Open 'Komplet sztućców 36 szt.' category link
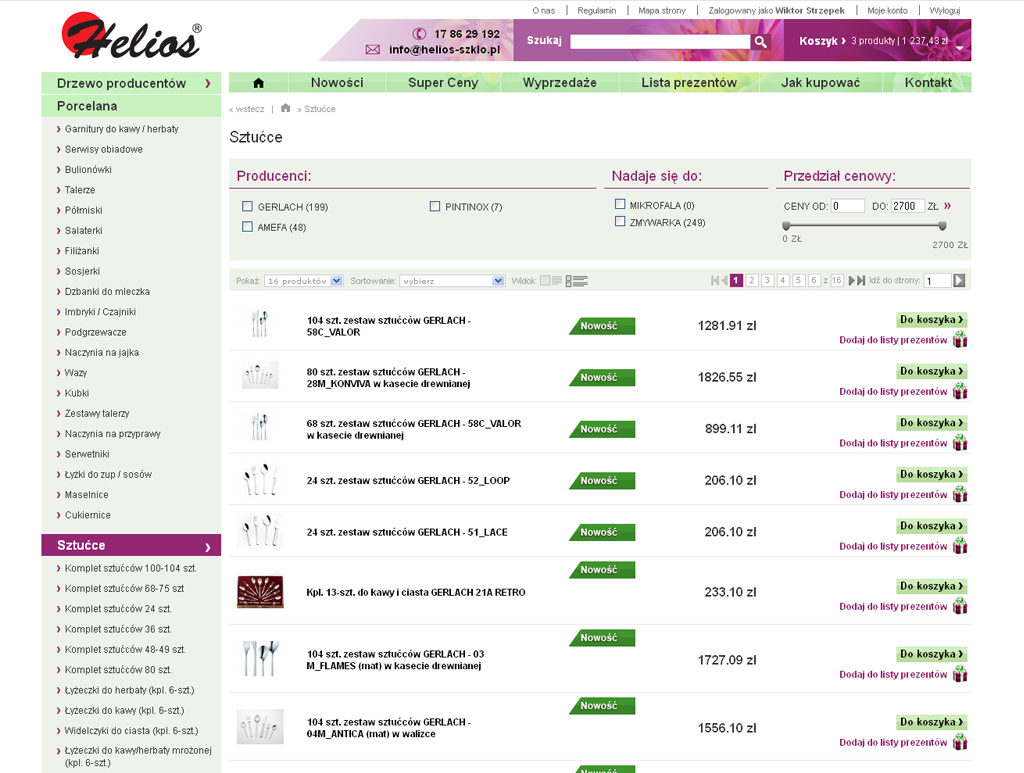Image resolution: width=1024 pixels, height=773 pixels. (118, 629)
